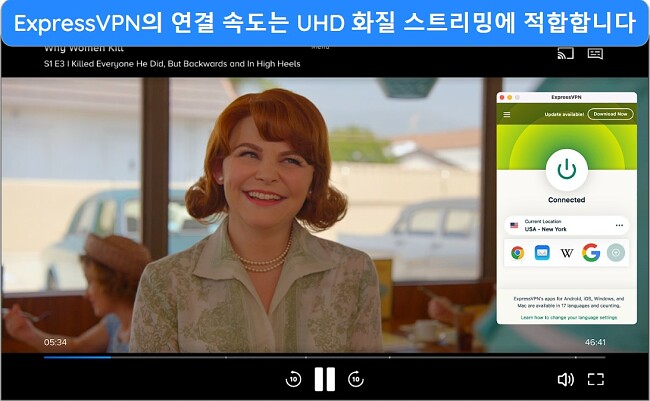Select USA - New York location
The image size is (650, 401).
pos(566,225)
